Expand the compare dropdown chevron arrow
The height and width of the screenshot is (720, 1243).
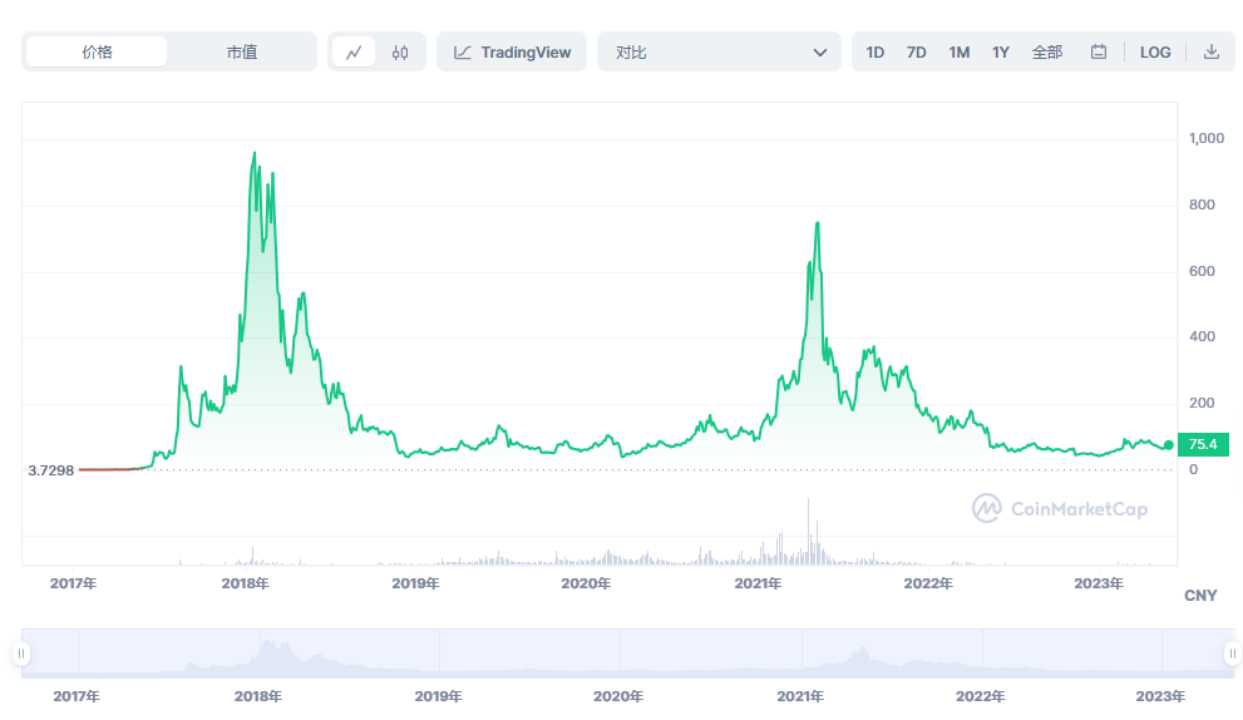(820, 52)
